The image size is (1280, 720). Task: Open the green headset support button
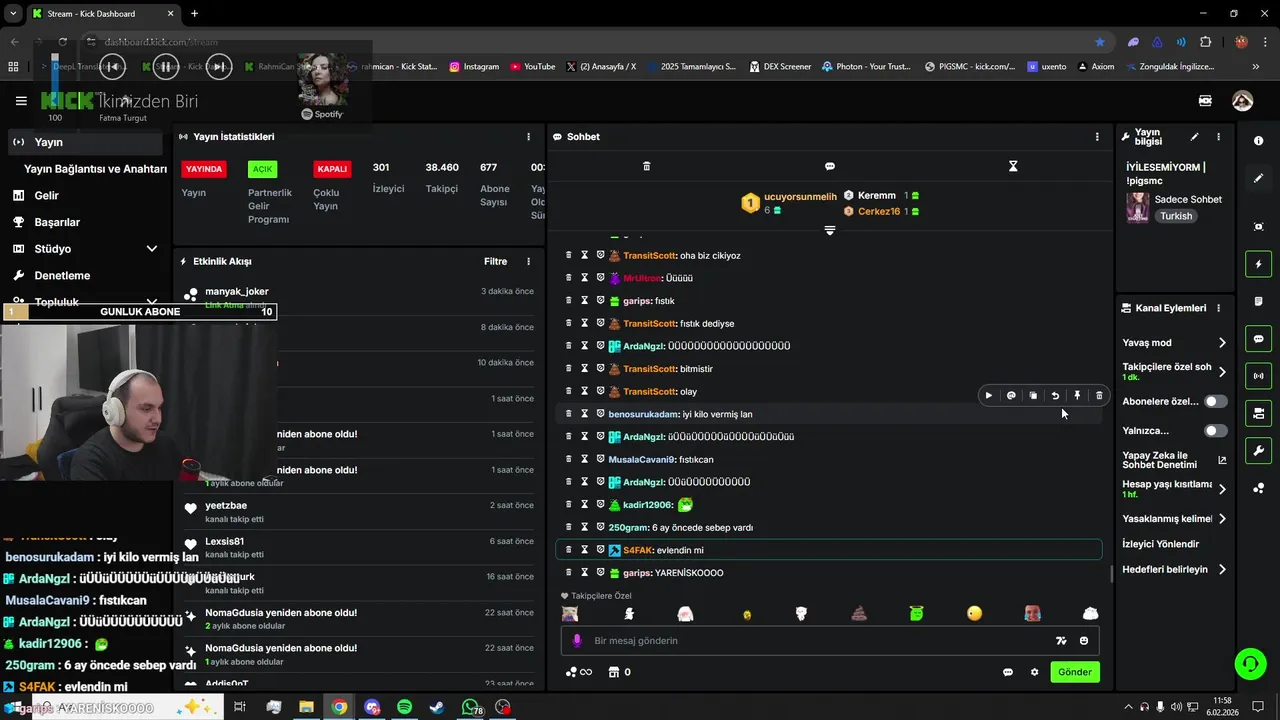[x=1249, y=663]
